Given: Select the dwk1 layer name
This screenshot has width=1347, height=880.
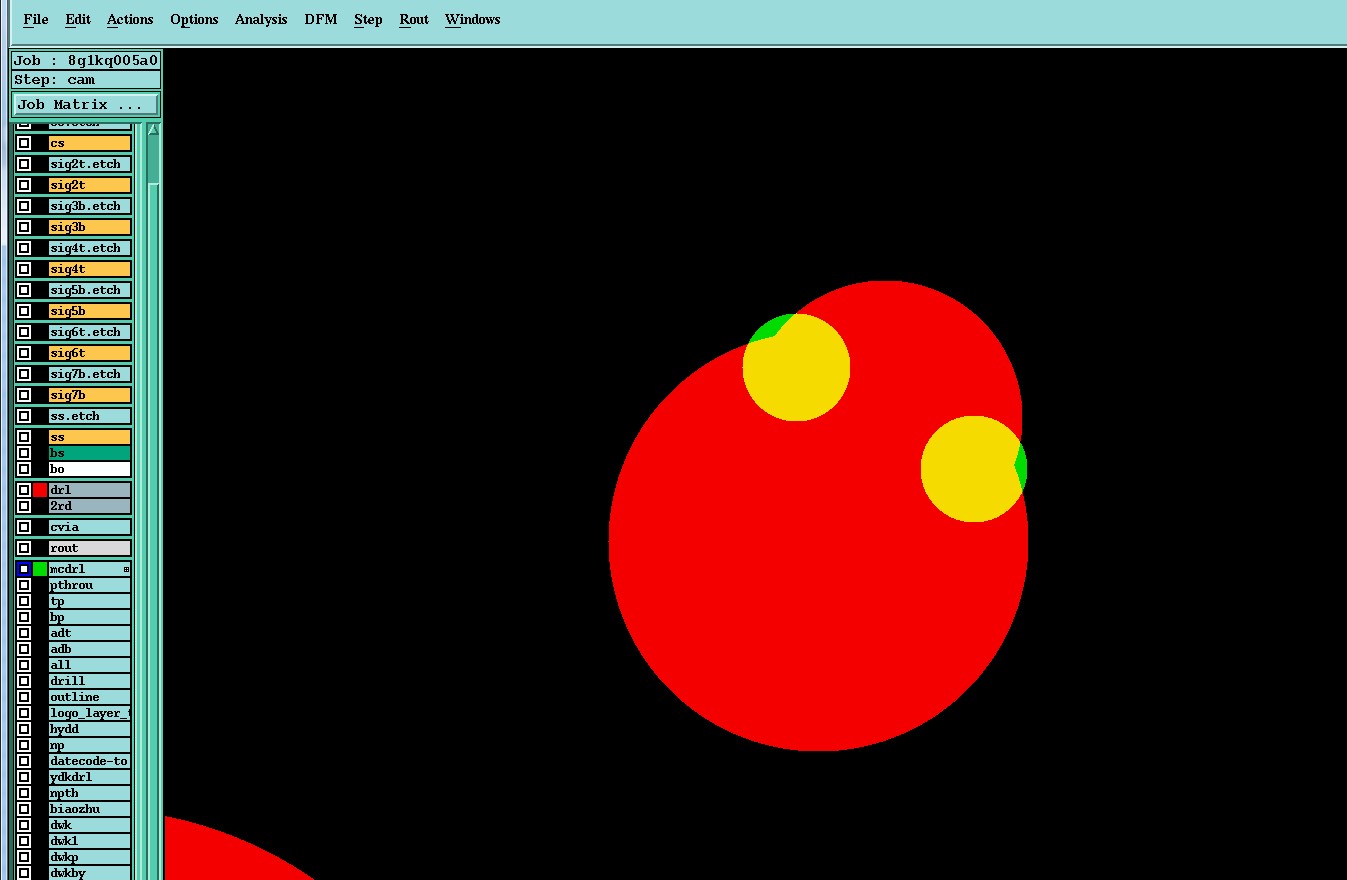Looking at the screenshot, I should click(x=90, y=841).
